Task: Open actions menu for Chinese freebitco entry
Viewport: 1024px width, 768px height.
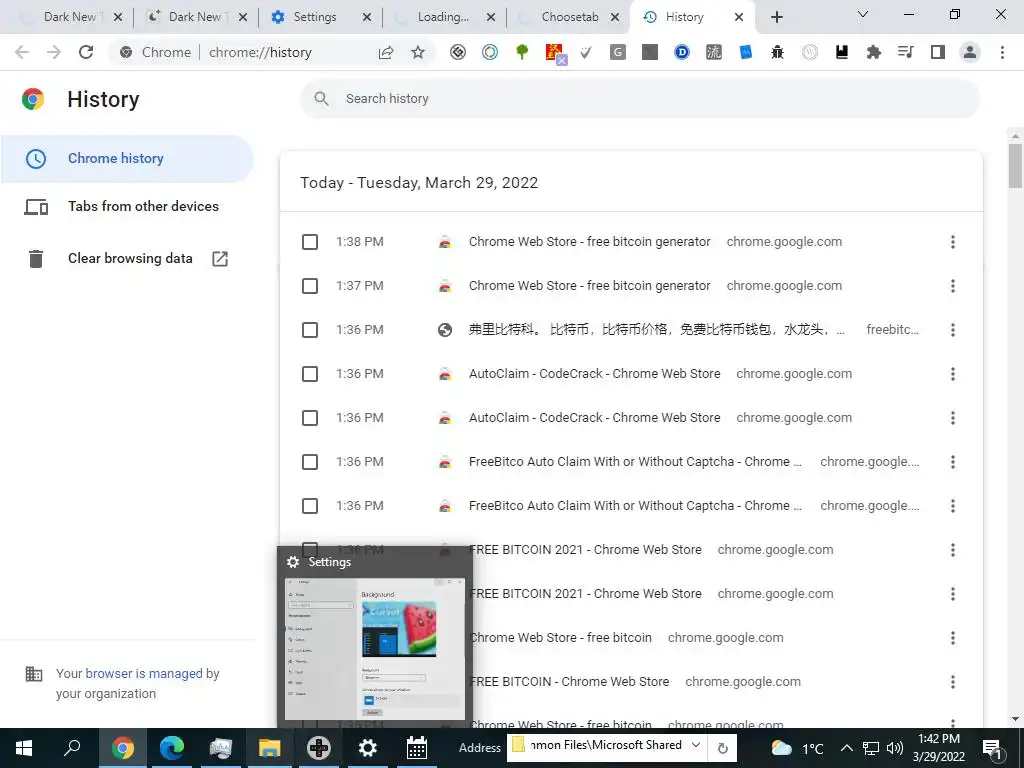Action: pyautogui.click(x=953, y=330)
